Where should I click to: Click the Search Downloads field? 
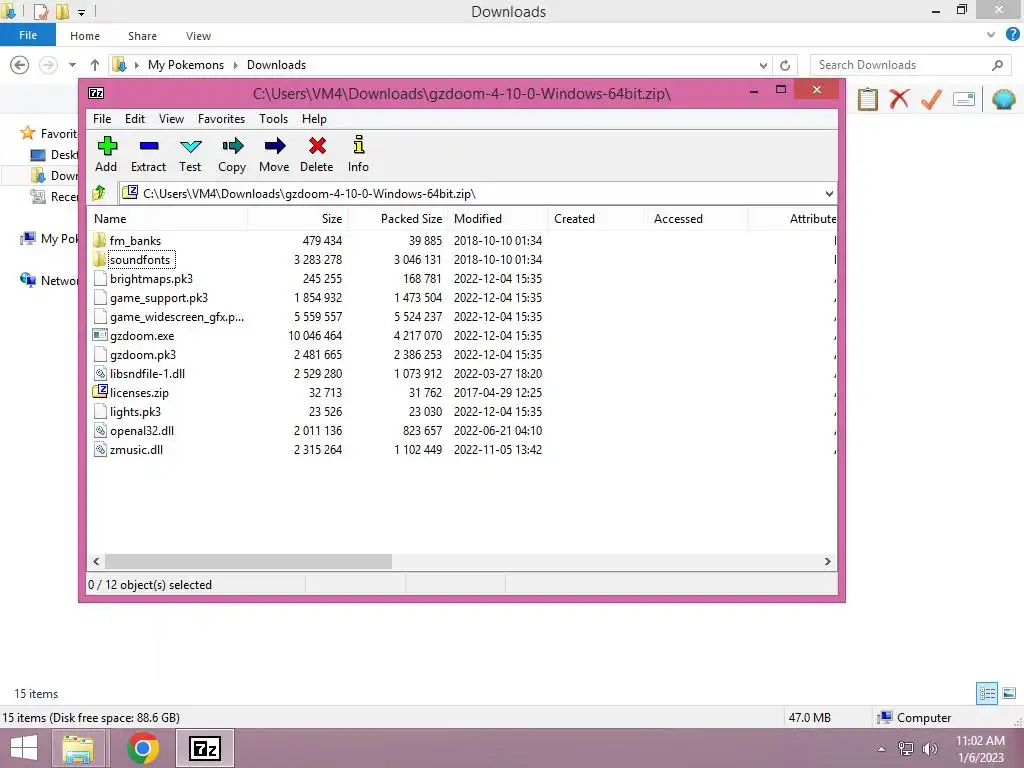(x=908, y=65)
